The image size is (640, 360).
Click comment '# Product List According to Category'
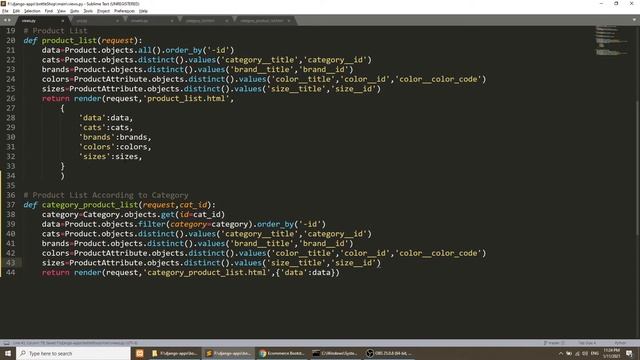click(x=106, y=195)
